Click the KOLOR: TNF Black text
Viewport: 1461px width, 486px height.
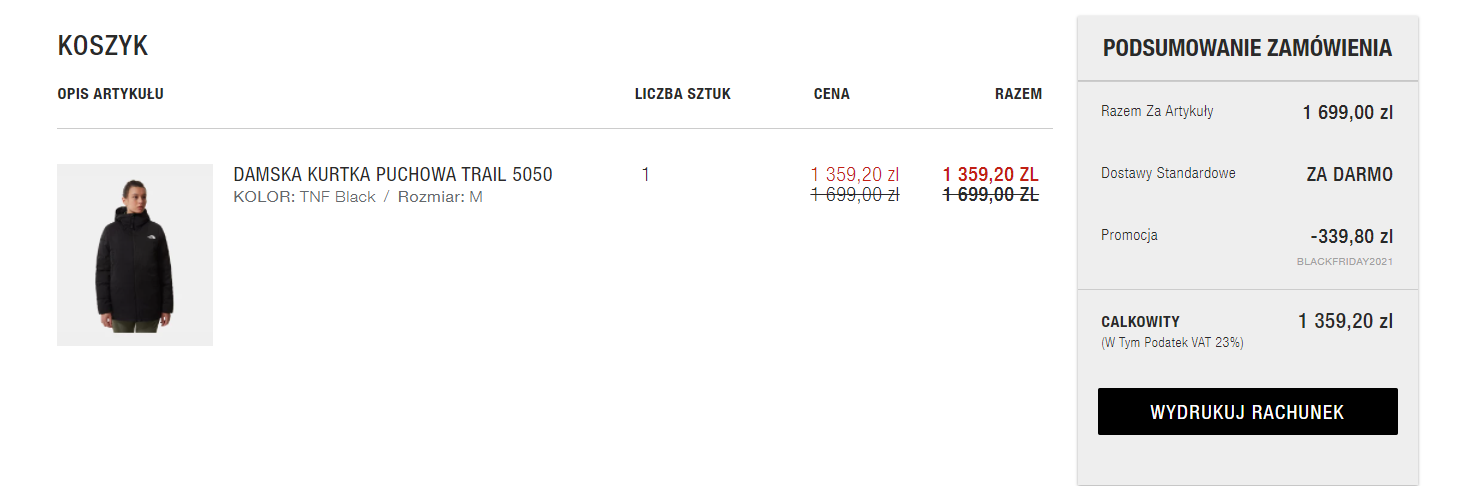click(304, 197)
